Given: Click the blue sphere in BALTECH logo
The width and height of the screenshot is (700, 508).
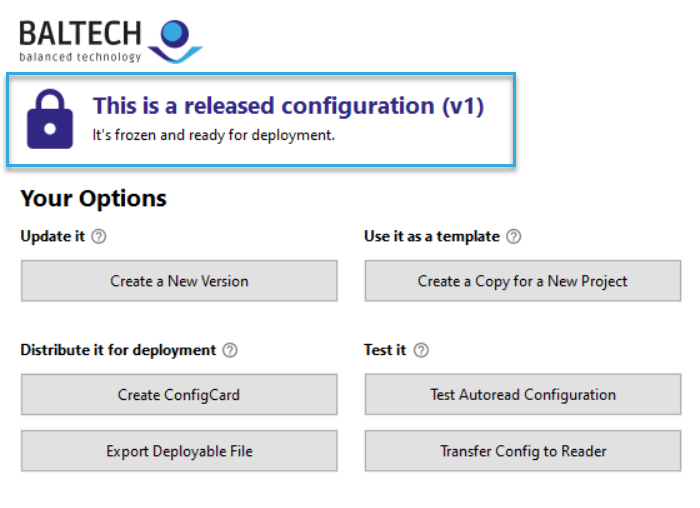Looking at the screenshot, I should [175, 33].
